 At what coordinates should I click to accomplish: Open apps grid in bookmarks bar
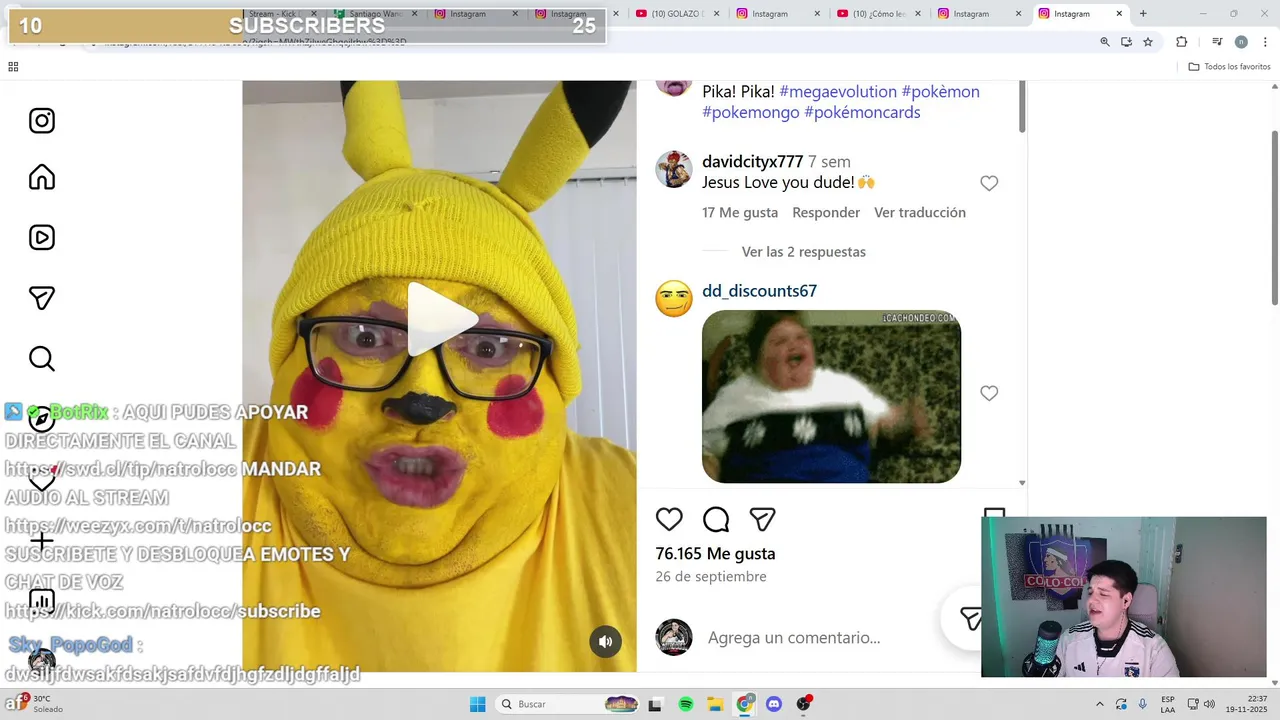point(13,67)
